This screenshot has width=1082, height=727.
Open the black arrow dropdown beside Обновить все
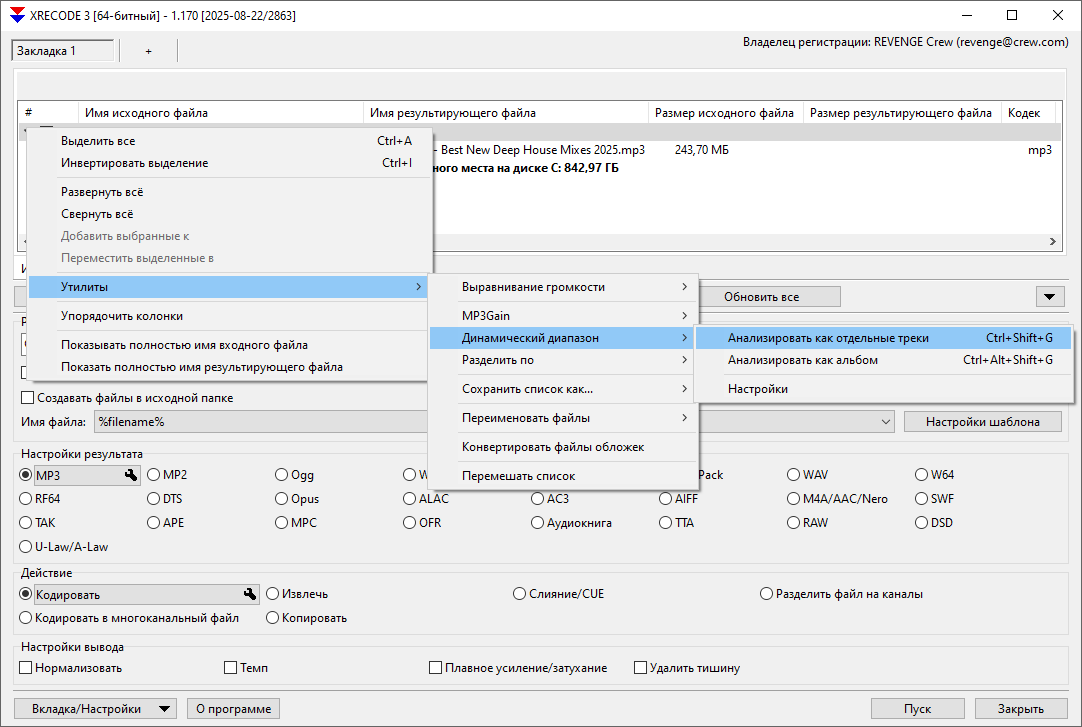coord(1050,297)
